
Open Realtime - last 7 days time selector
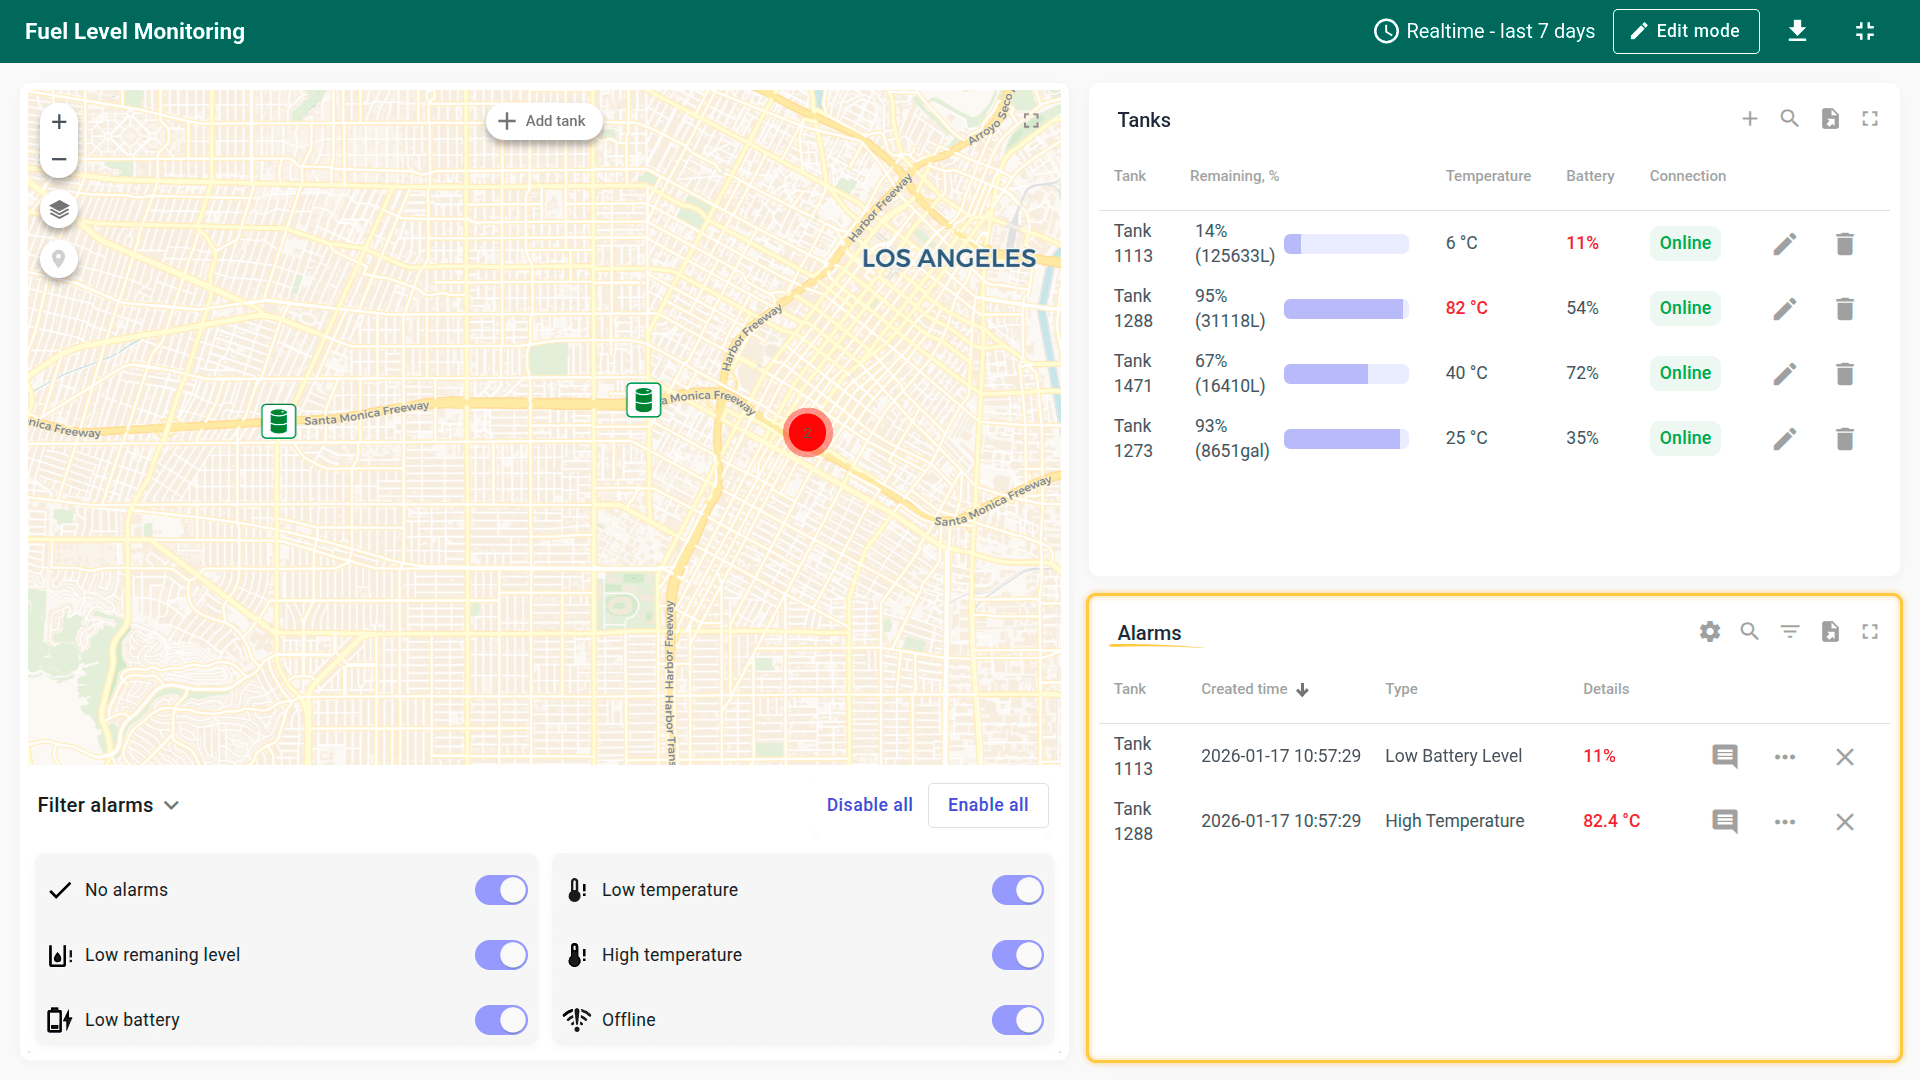point(1485,31)
